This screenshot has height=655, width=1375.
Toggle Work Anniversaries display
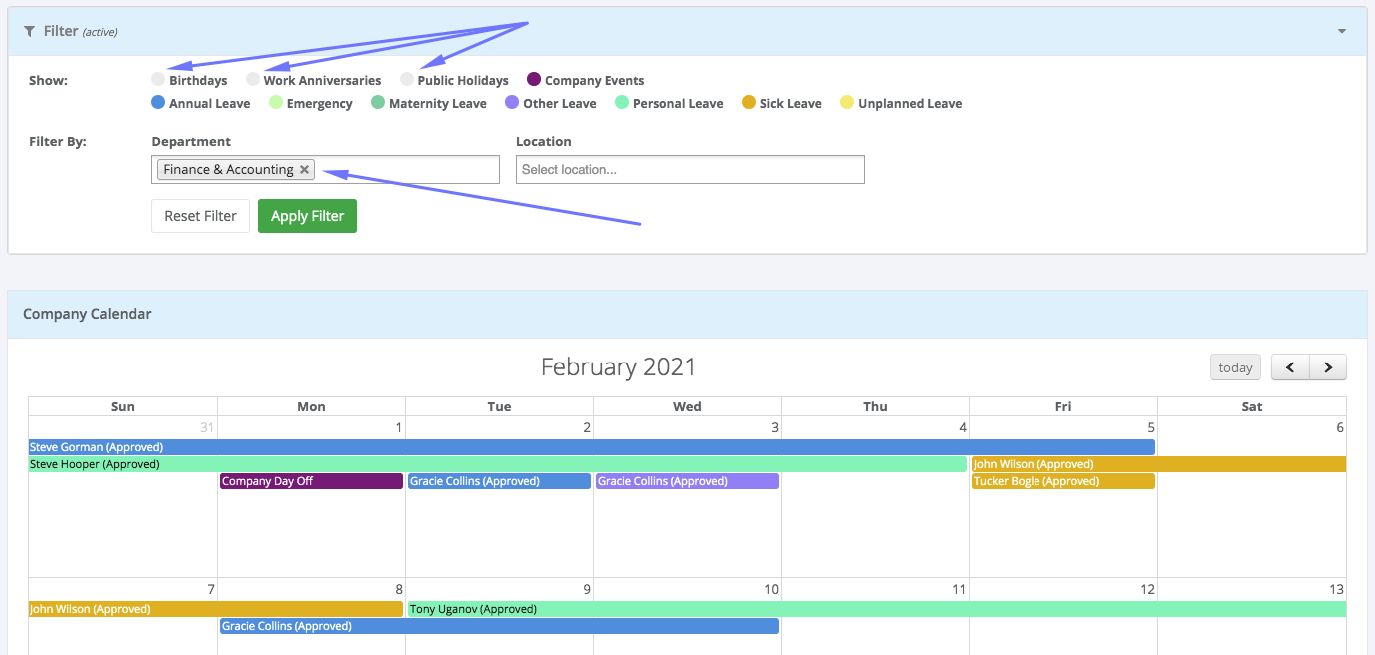(253, 79)
